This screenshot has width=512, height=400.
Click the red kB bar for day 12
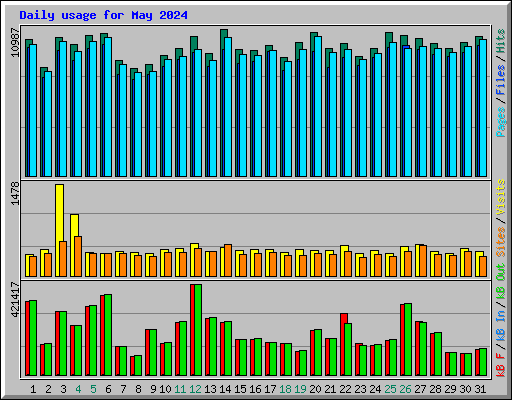[x=192, y=330]
